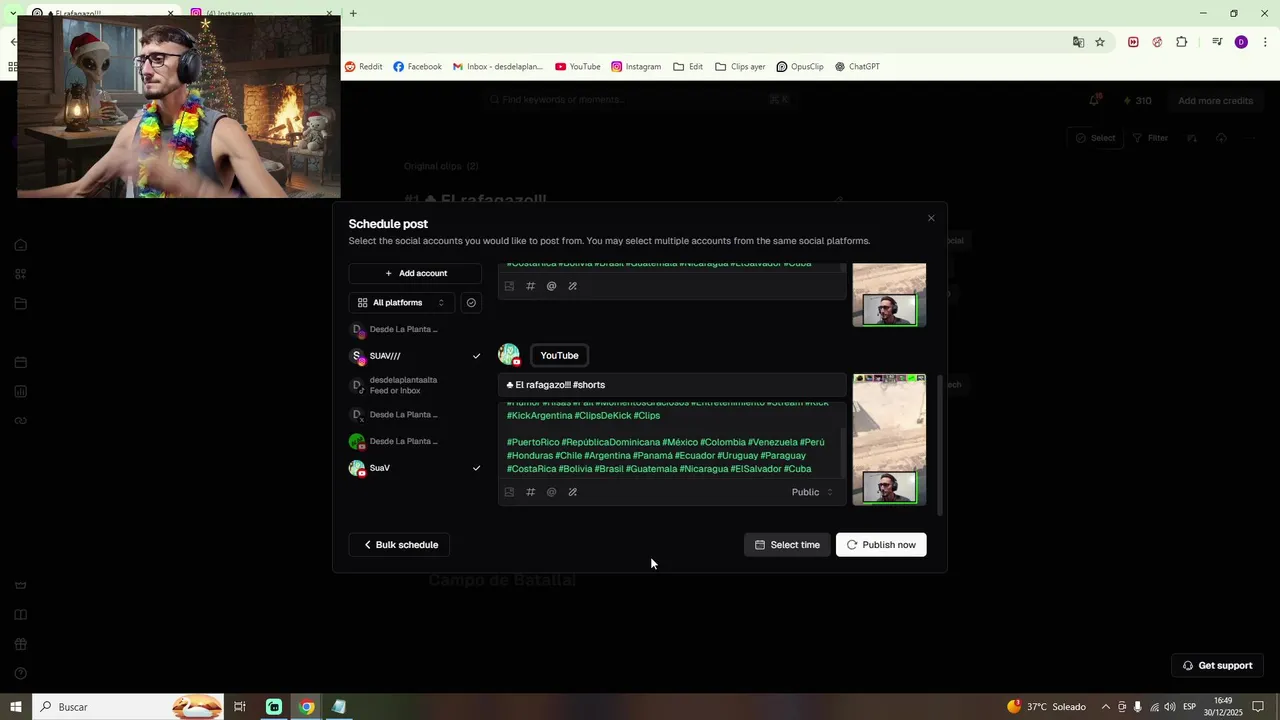This screenshot has width=1280, height=720.
Task: Open OpusClip bookmark
Action: point(800,67)
